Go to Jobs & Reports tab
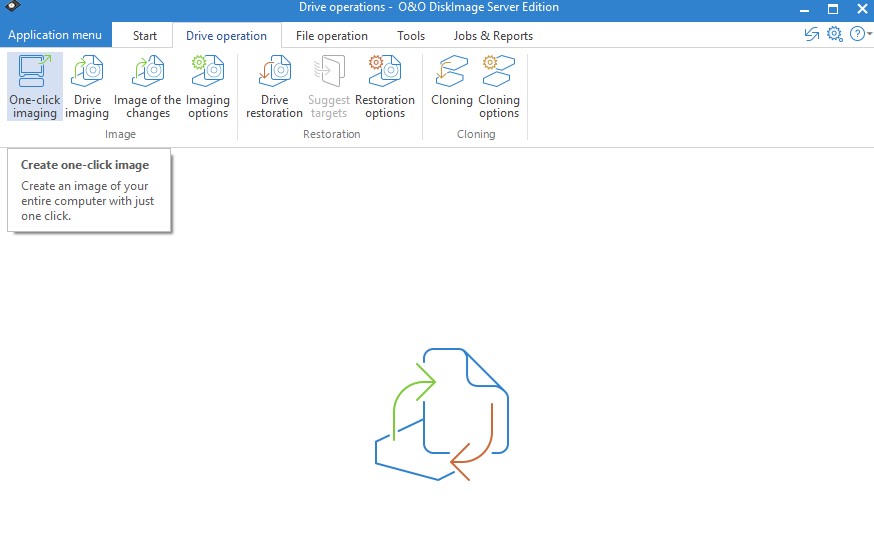Viewport: 874px width, 538px height. pos(493,36)
